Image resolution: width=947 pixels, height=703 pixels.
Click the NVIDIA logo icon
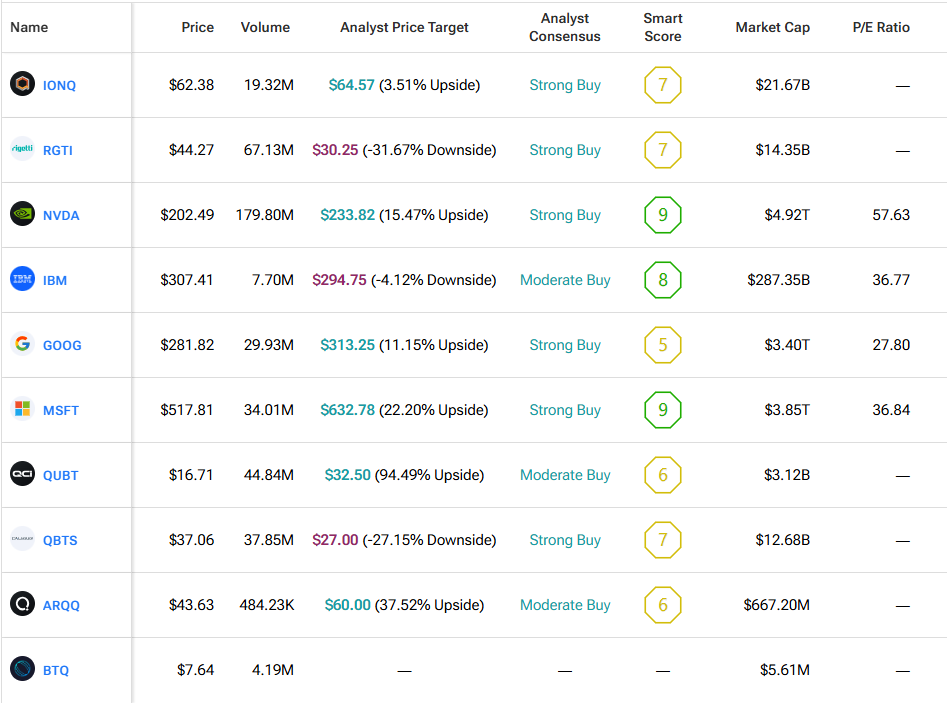point(22,215)
